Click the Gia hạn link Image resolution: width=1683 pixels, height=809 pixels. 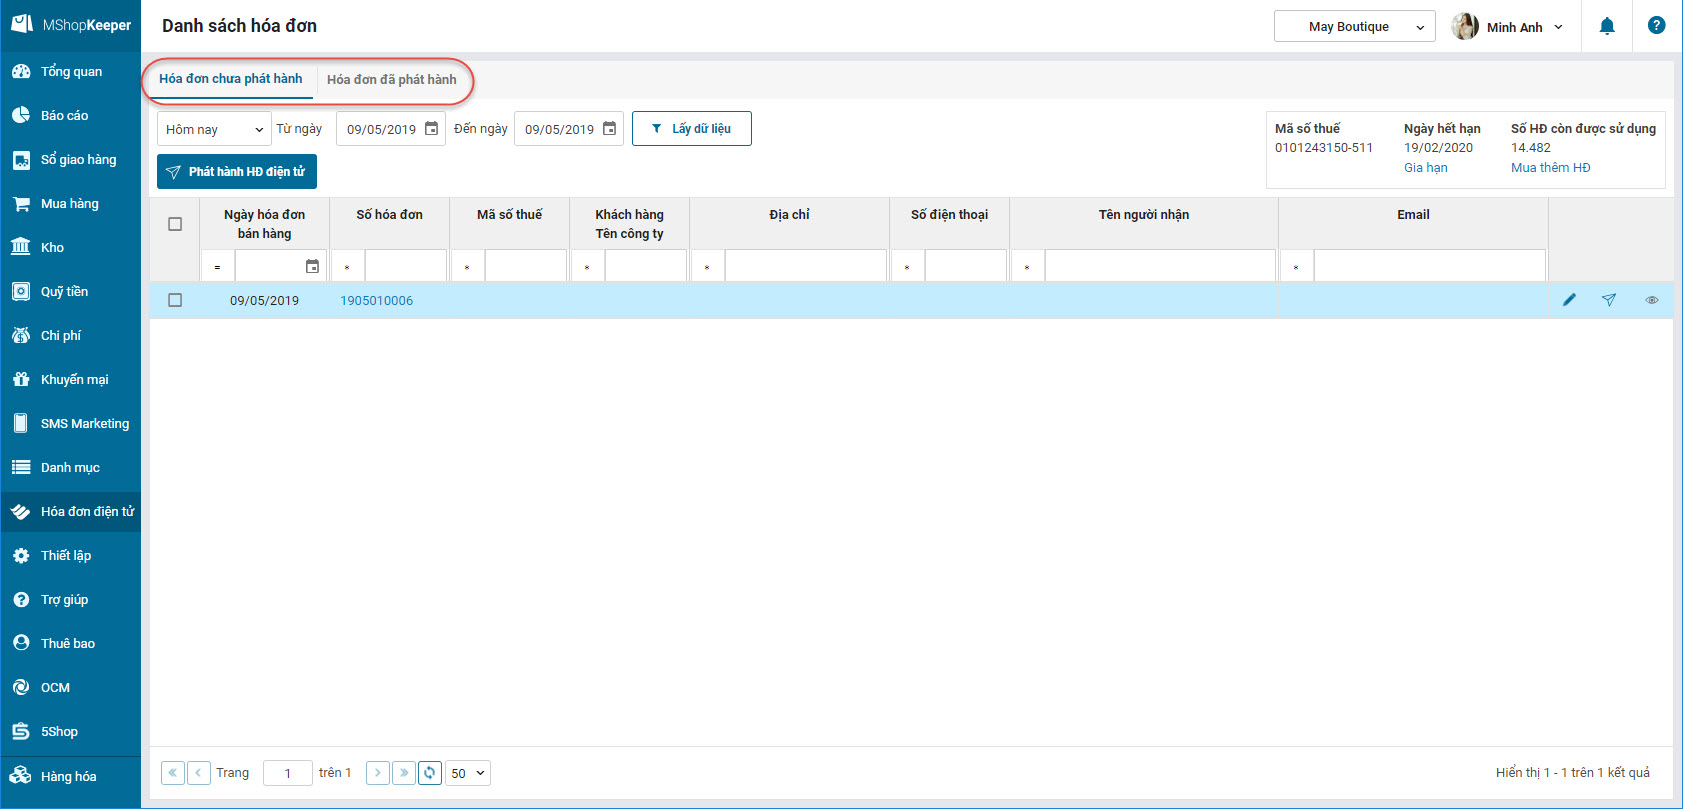point(1425,168)
